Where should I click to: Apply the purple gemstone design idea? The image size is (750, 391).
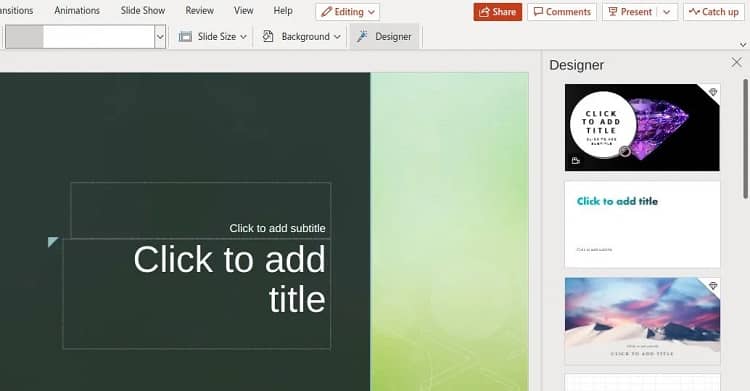click(642, 127)
